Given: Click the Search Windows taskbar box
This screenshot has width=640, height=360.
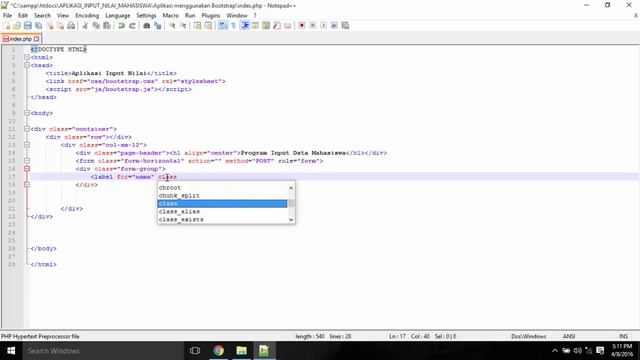Looking at the screenshot, I should (x=103, y=351).
